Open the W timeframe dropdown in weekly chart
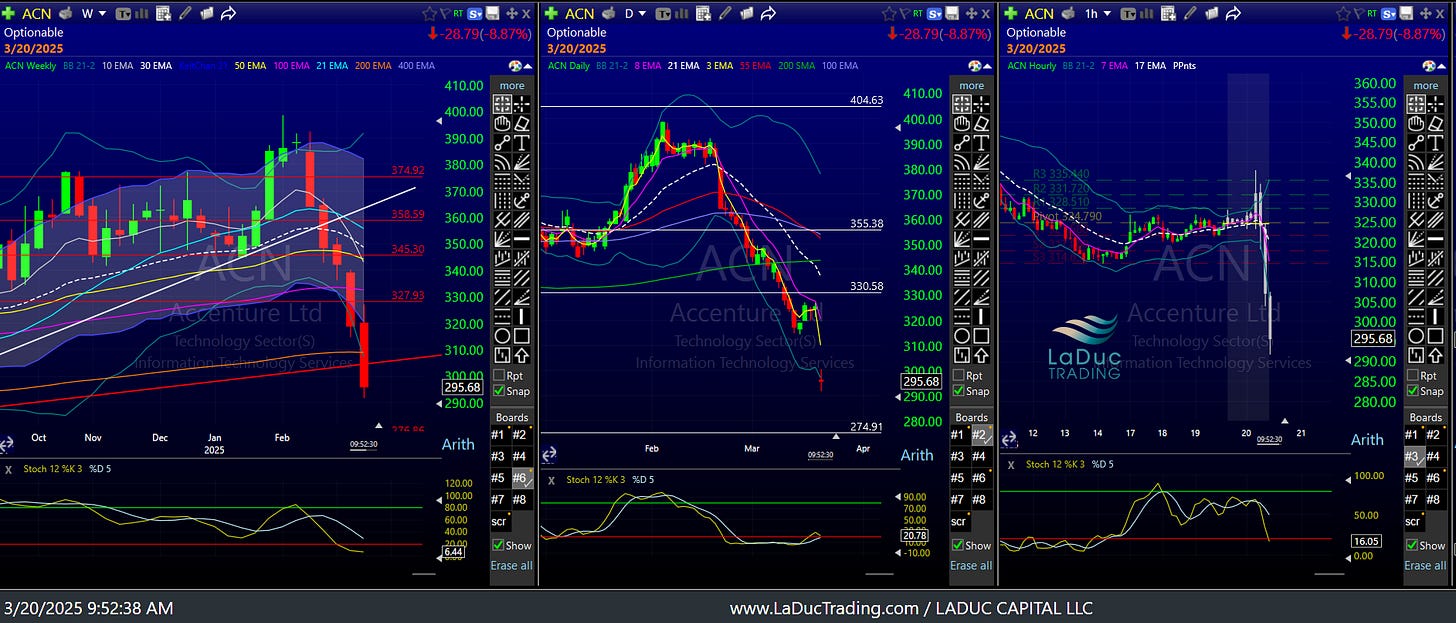Image resolution: width=1456 pixels, height=623 pixels. tap(94, 14)
